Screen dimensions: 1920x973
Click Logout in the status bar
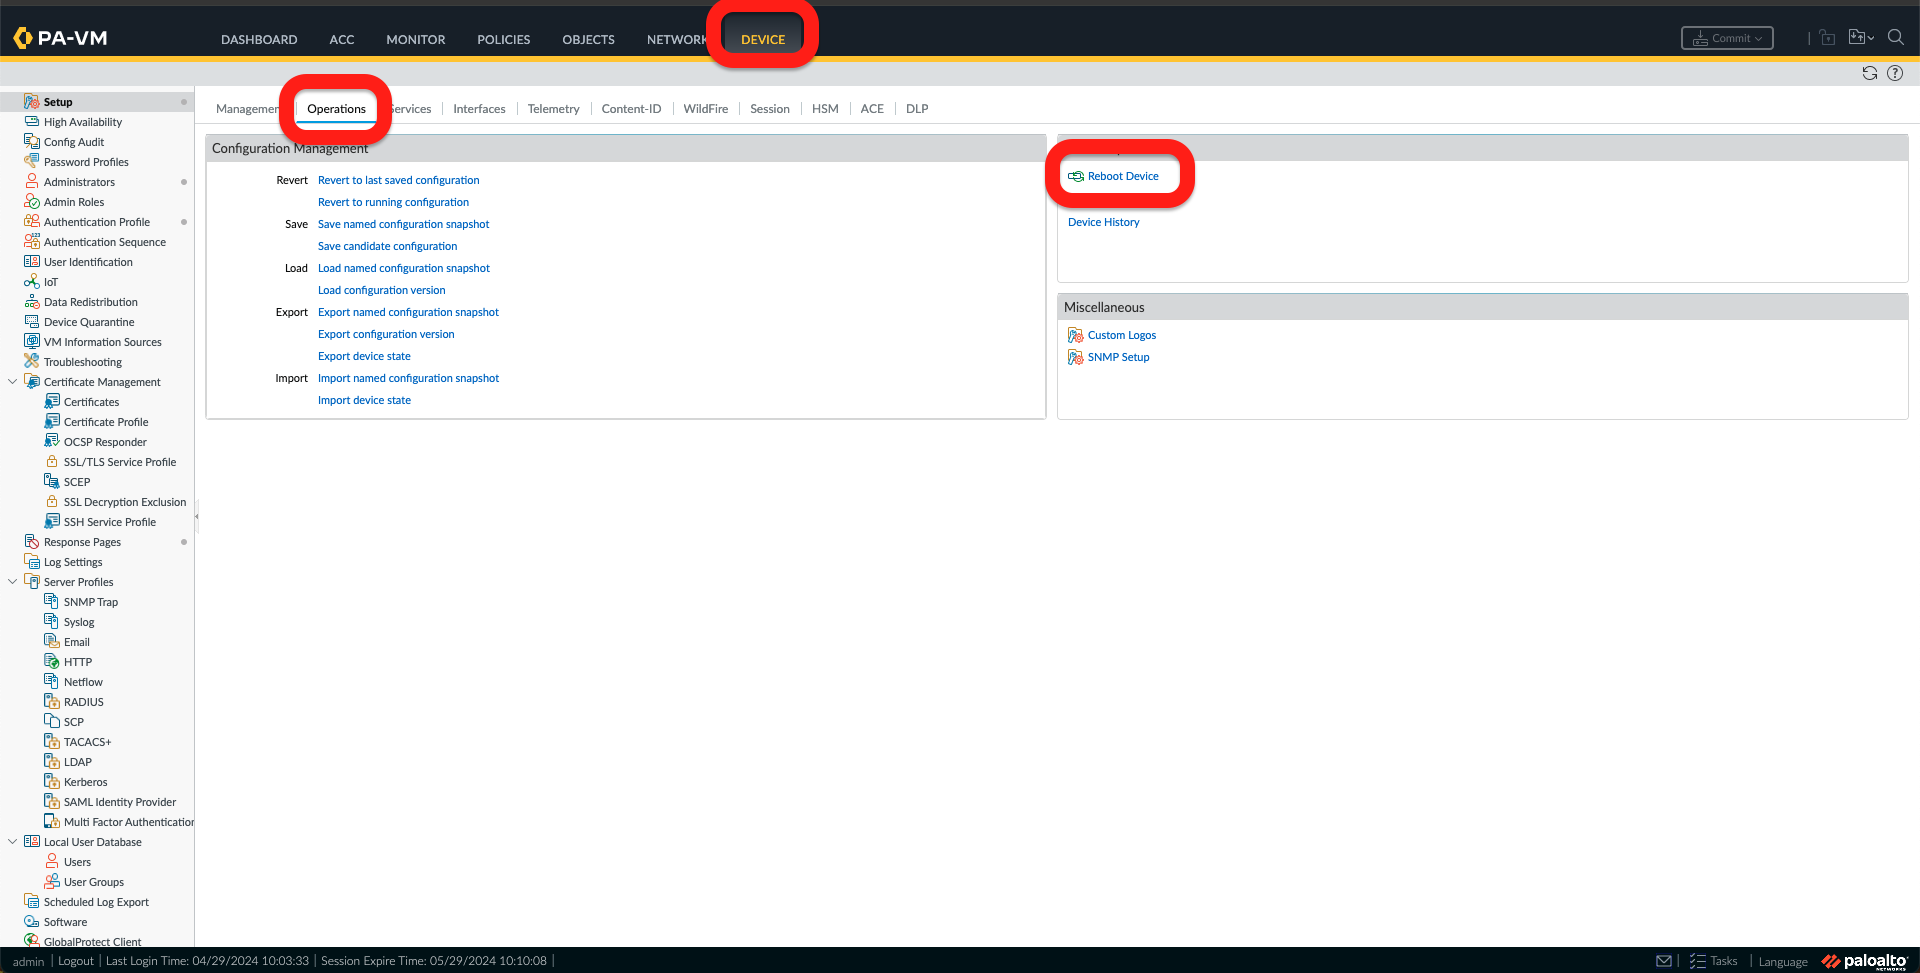(x=76, y=961)
